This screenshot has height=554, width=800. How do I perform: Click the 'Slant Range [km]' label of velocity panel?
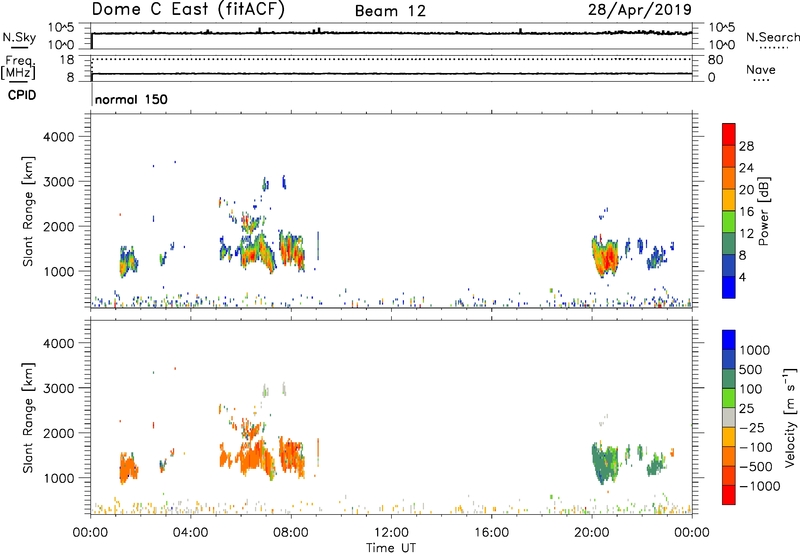(28, 418)
